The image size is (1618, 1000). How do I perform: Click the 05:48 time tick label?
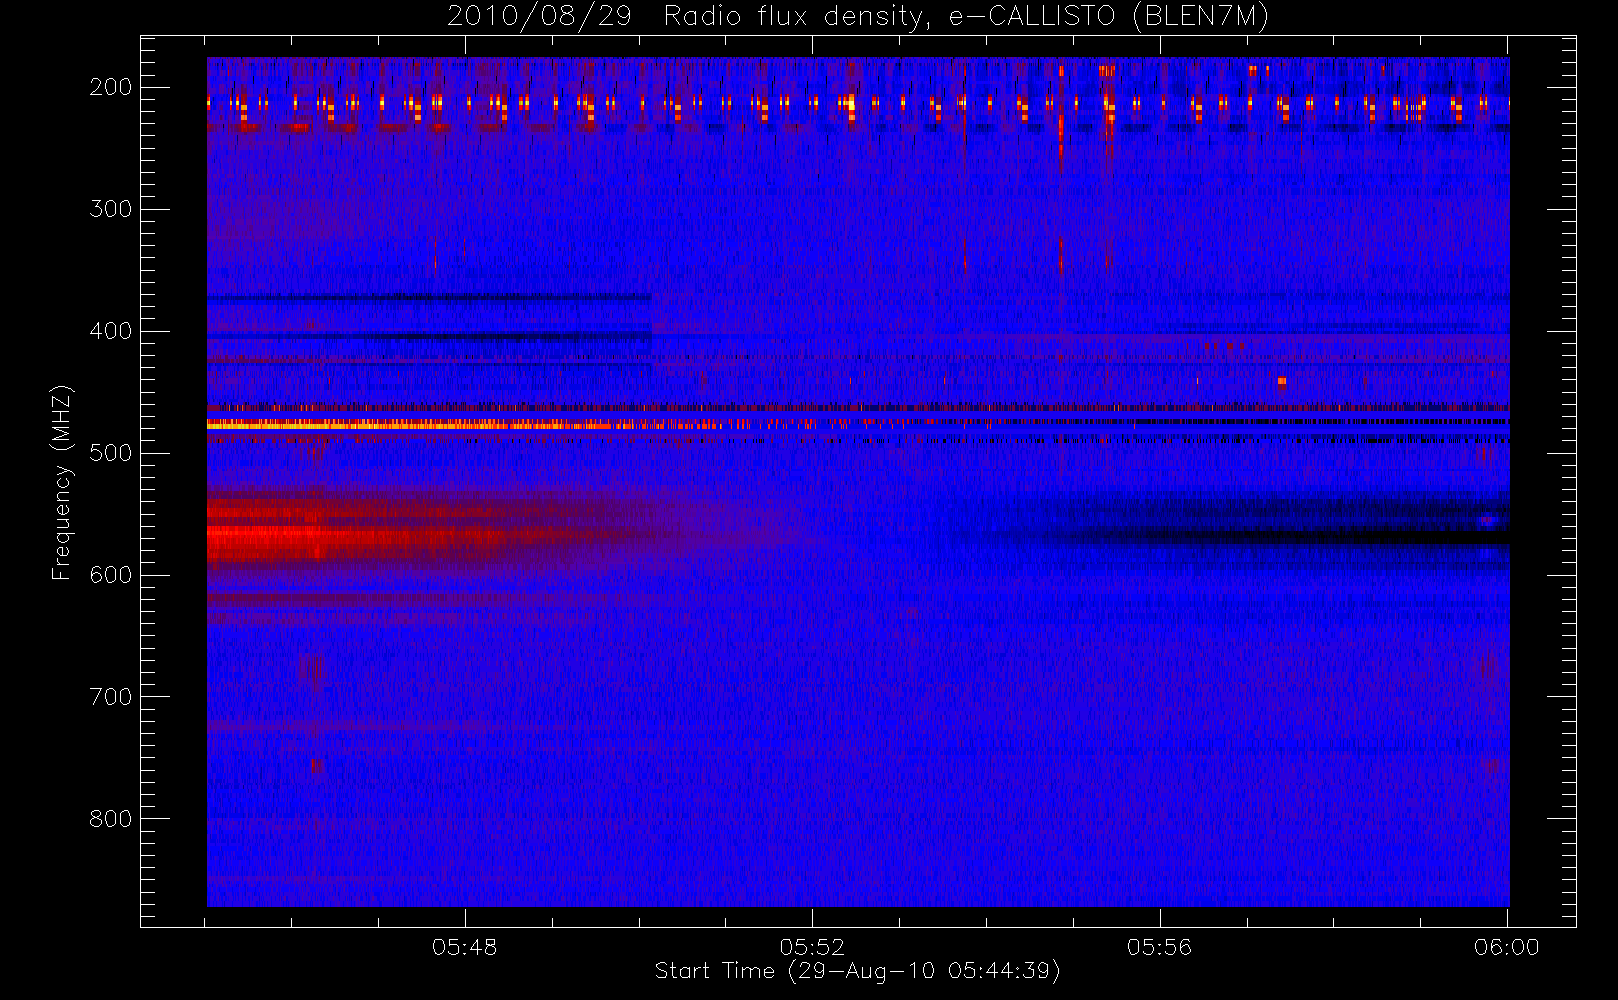465,947
